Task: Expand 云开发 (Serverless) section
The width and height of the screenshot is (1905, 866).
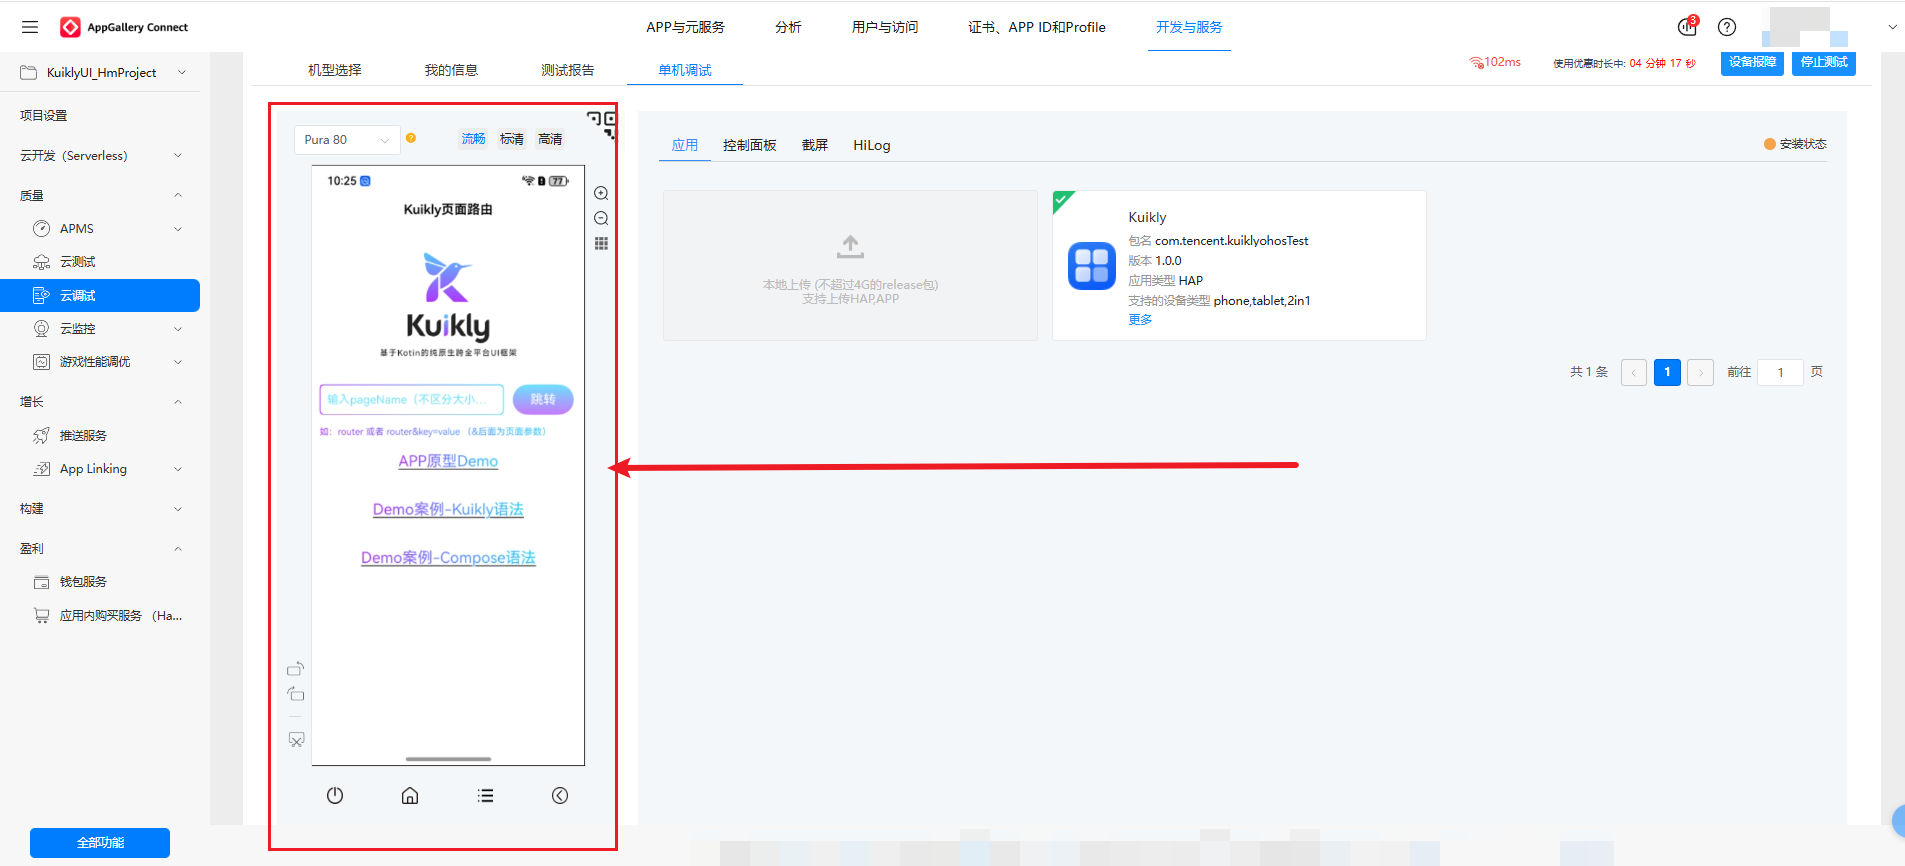Action: coord(178,155)
